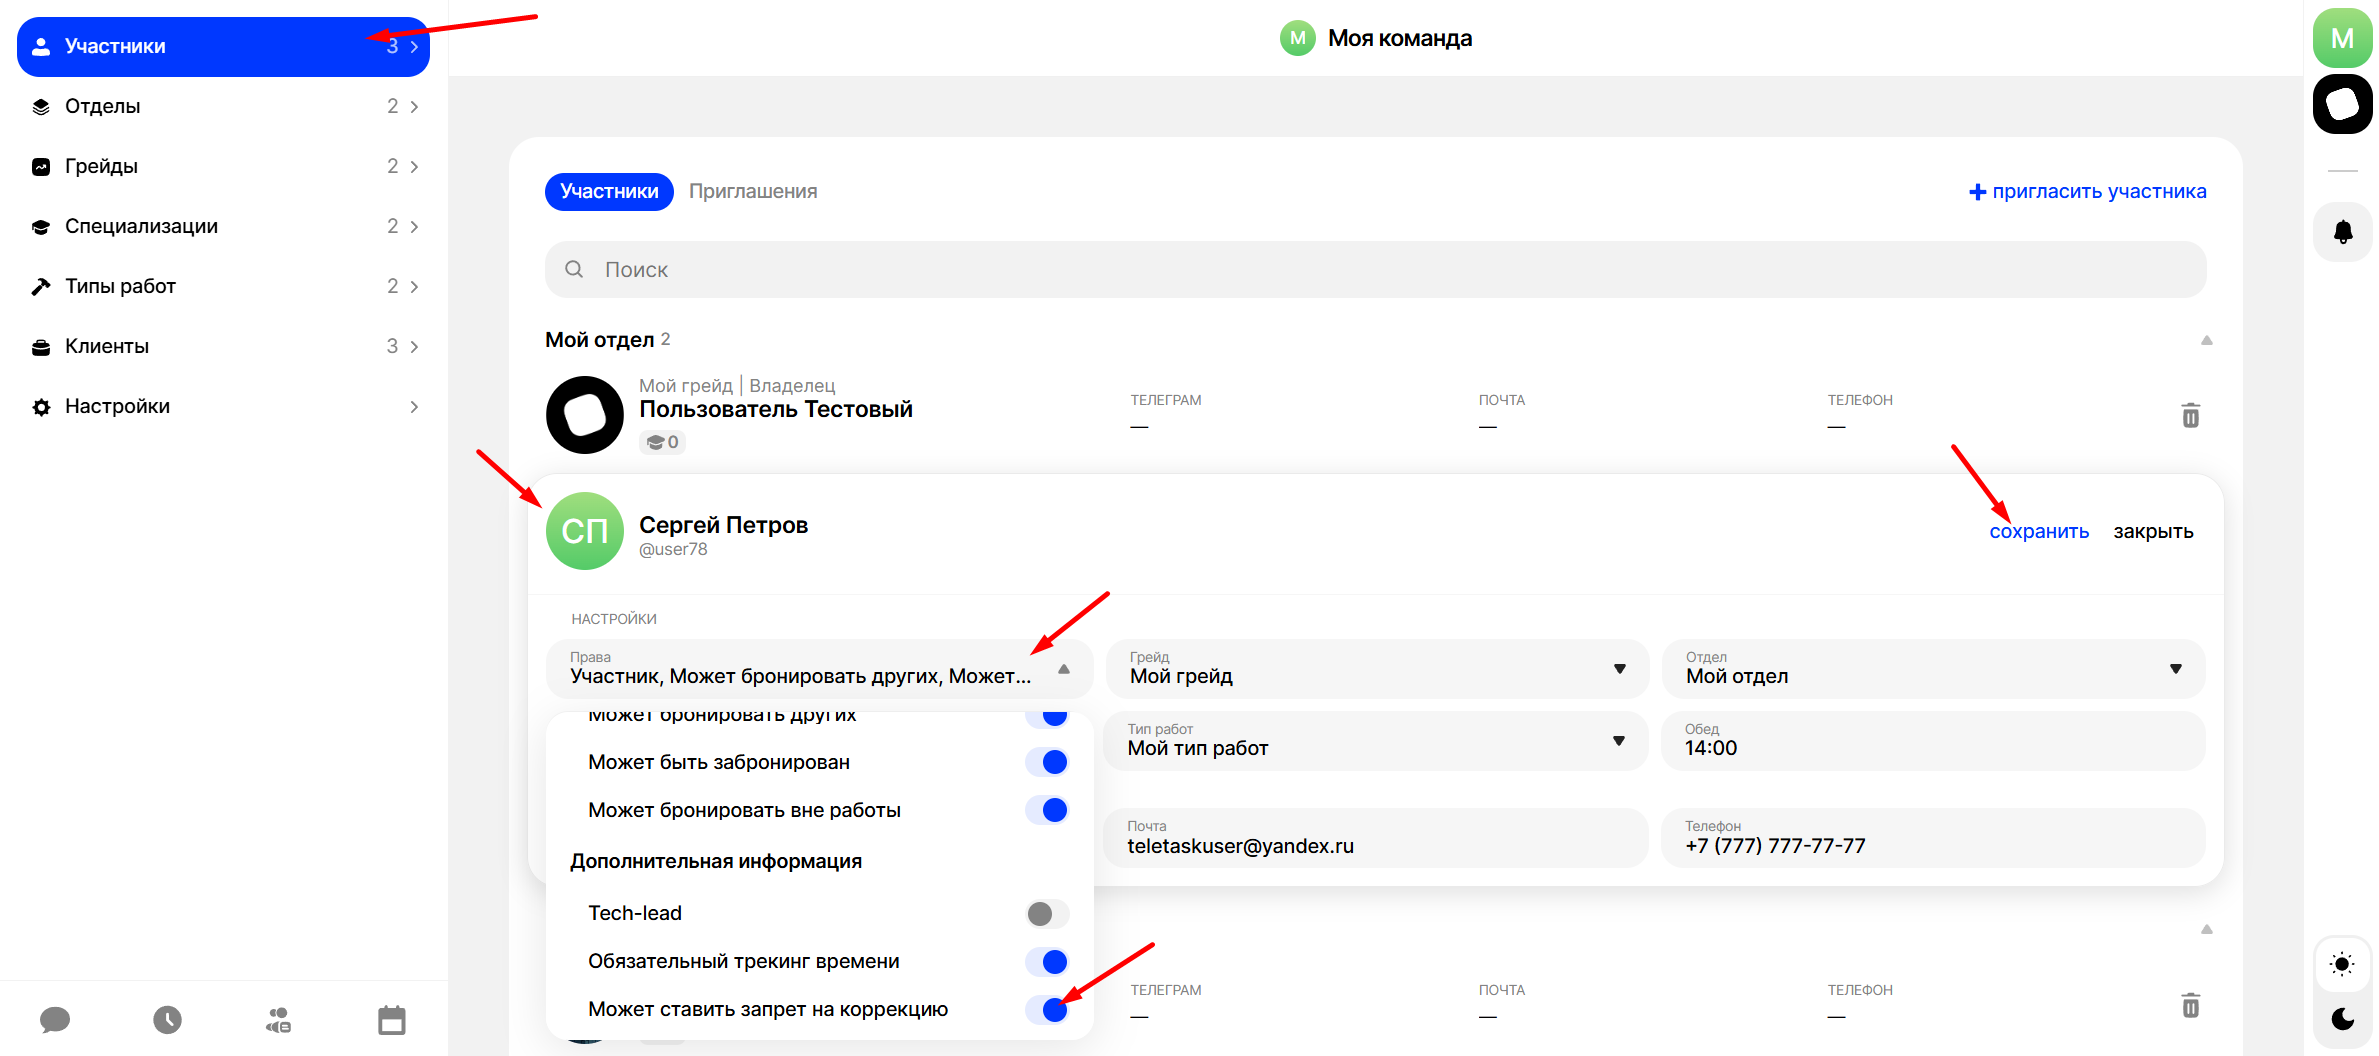2379x1056 pixels.
Task: Open chat via speech bubble icon
Action: tap(55, 1020)
